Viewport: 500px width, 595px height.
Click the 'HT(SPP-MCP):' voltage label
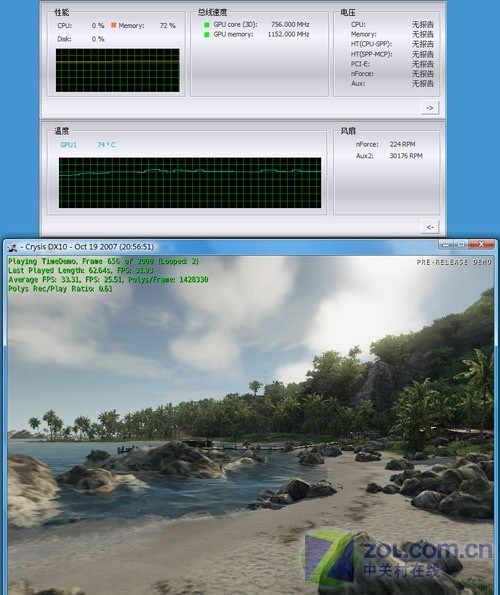click(371, 54)
